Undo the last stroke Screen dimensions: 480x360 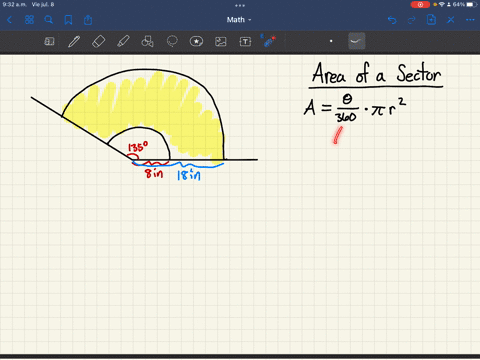(392, 20)
